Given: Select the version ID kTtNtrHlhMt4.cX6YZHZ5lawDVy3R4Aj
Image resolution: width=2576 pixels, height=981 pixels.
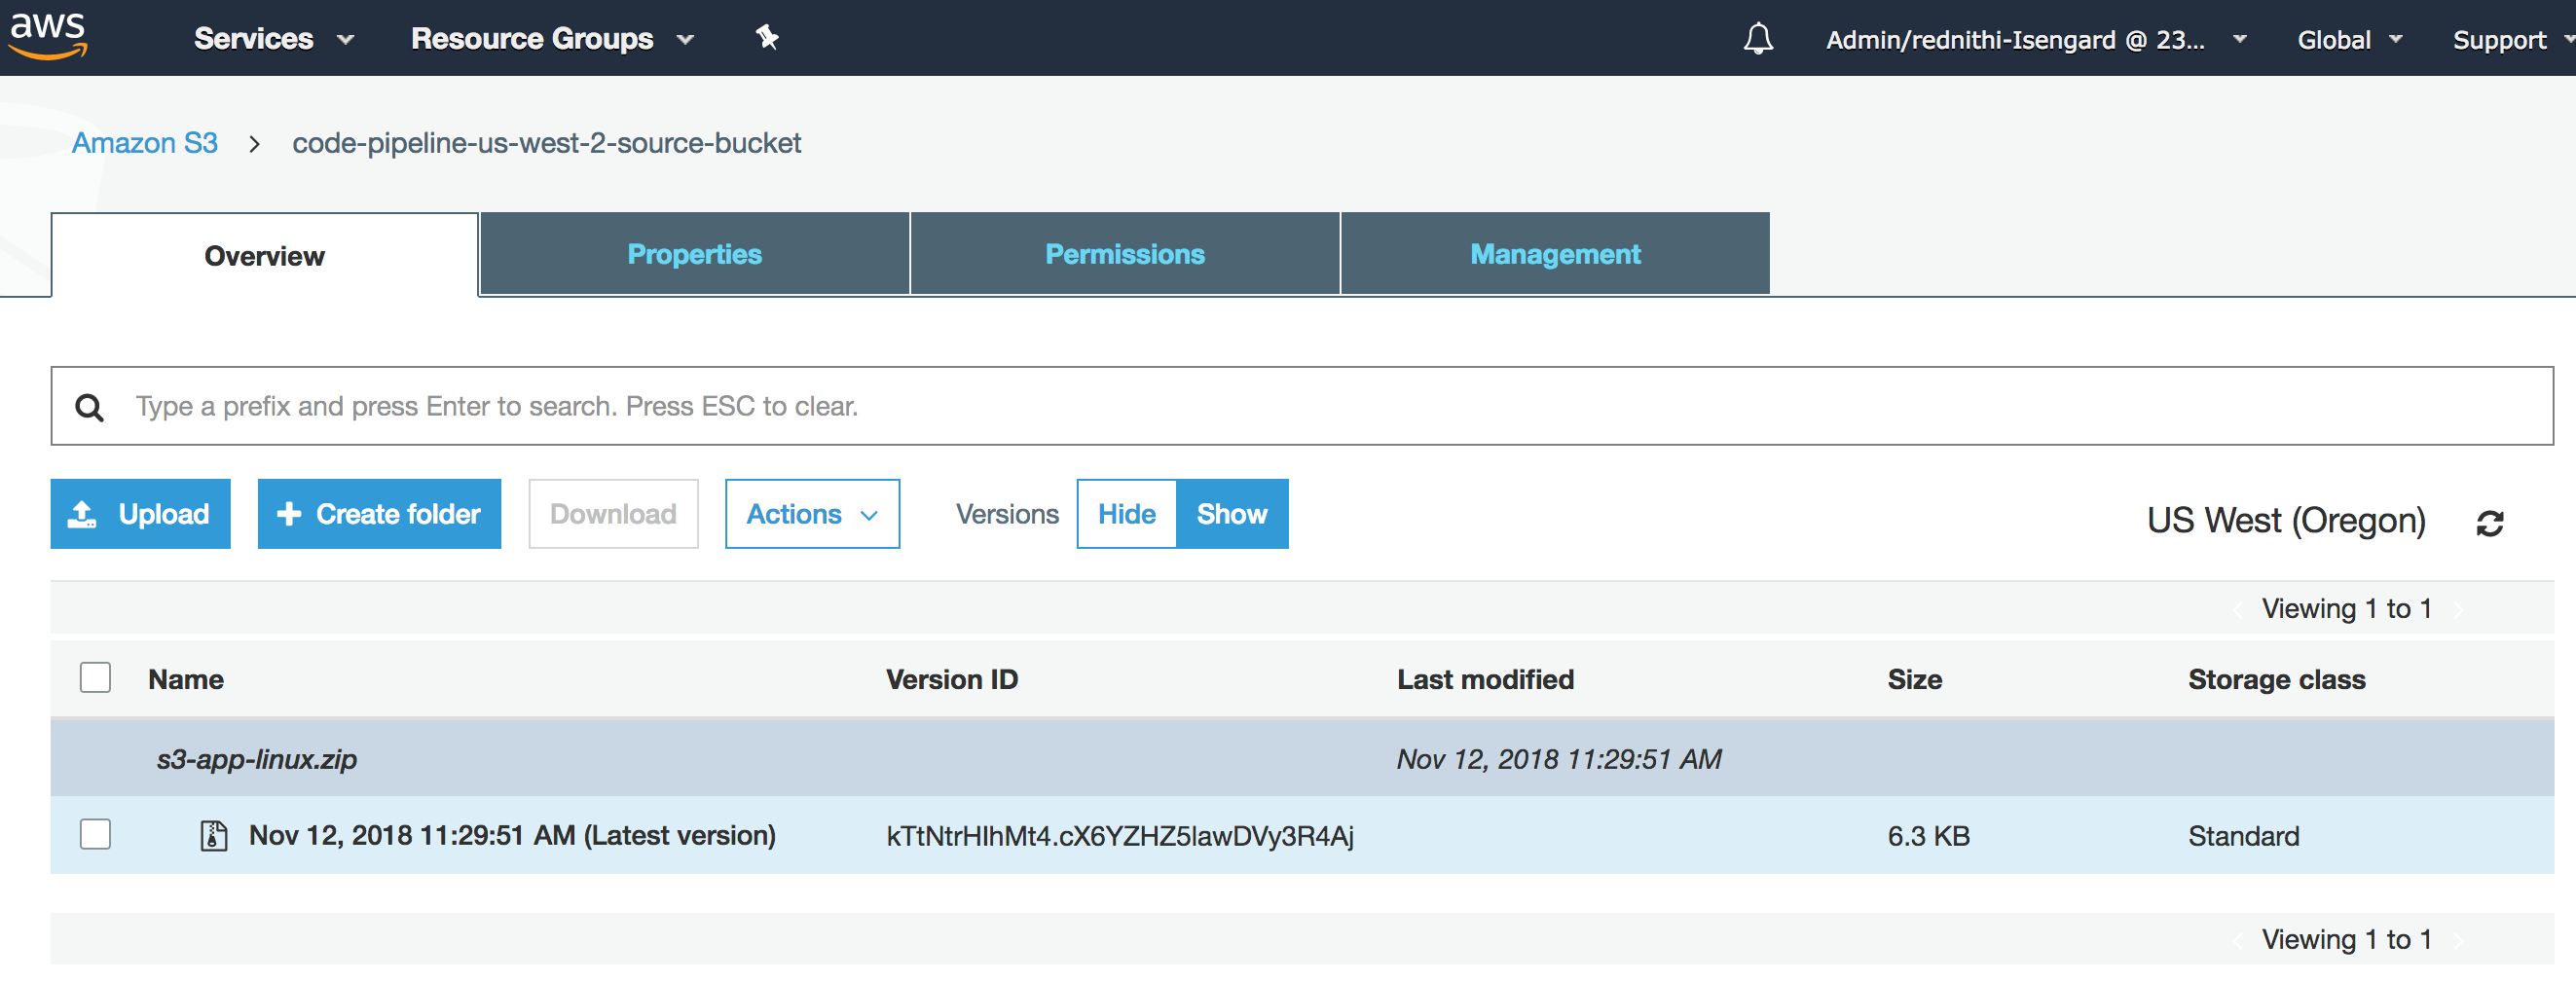Looking at the screenshot, I should [1120, 836].
